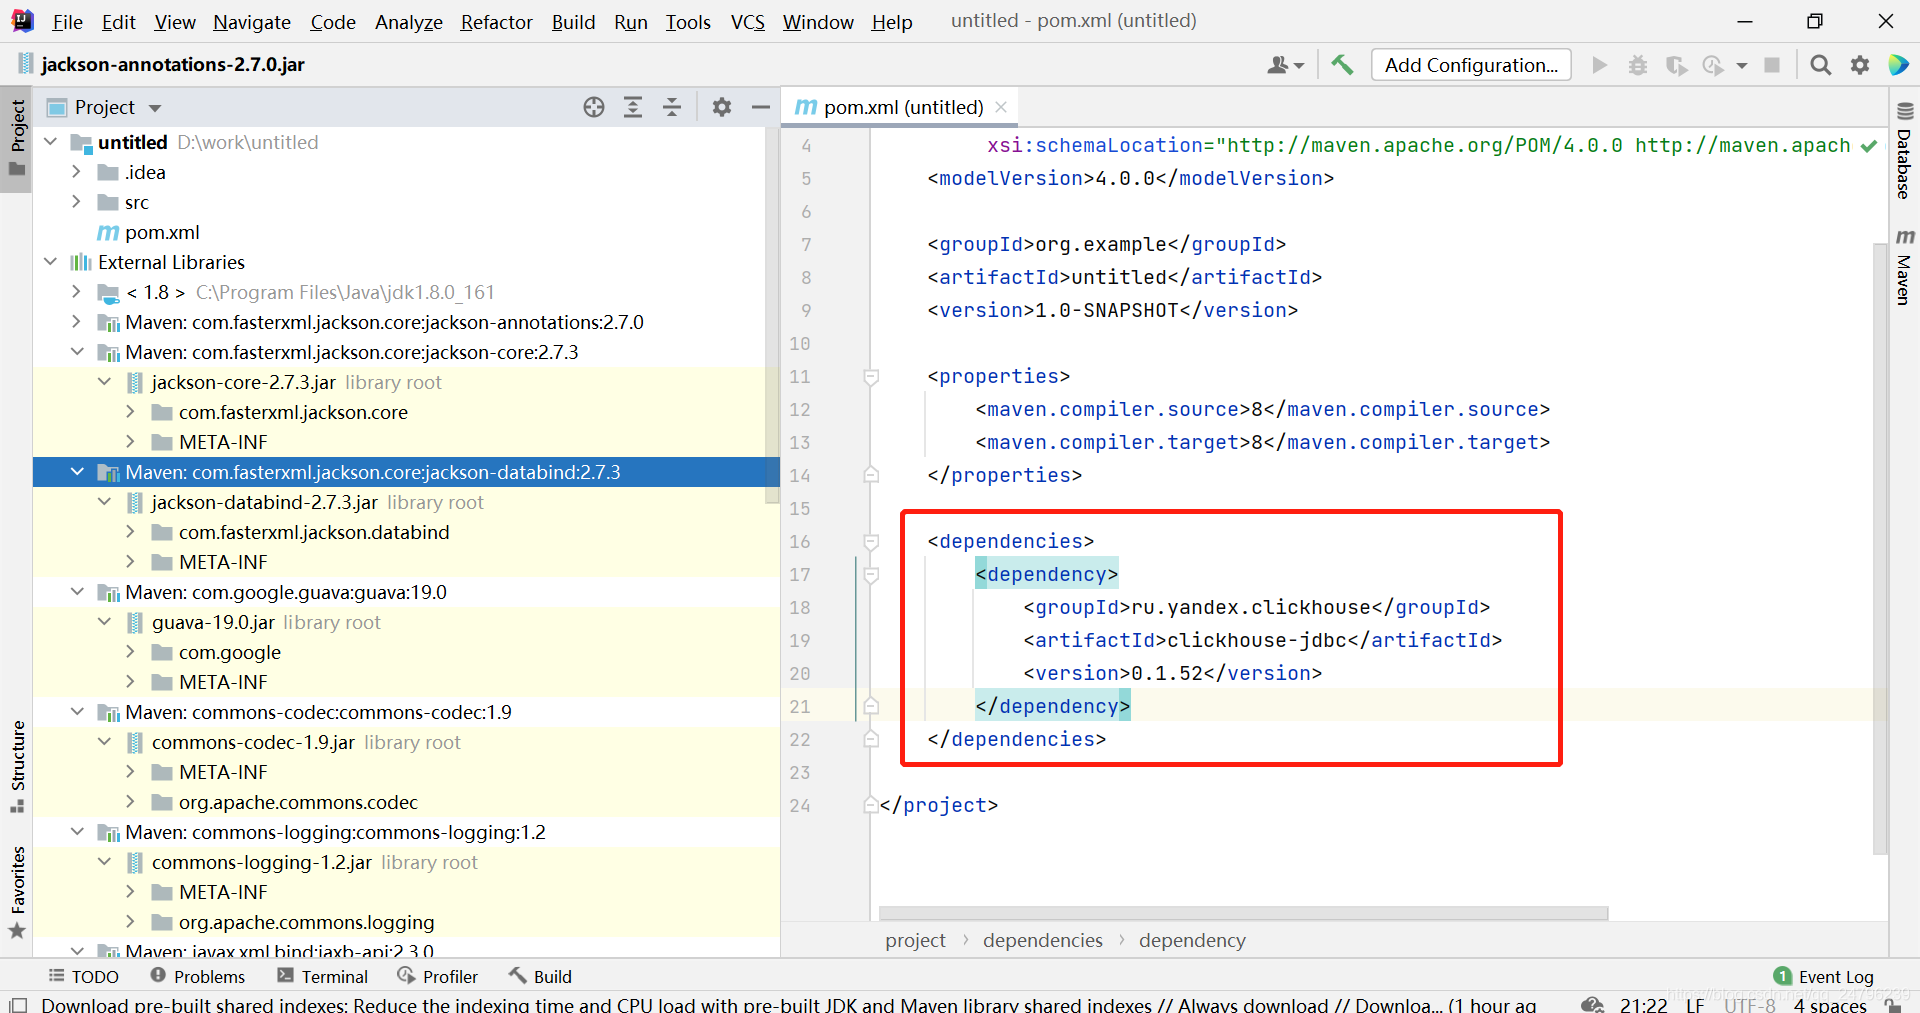Click the LF line separator status item
Viewport: 1920px width, 1013px height.
[1695, 1005]
